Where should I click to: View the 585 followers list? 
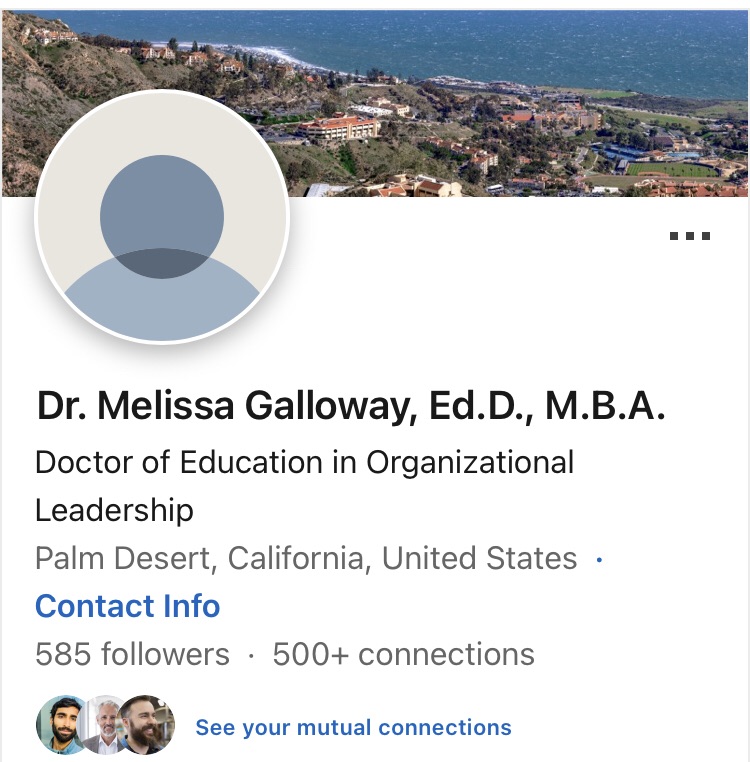pos(132,655)
